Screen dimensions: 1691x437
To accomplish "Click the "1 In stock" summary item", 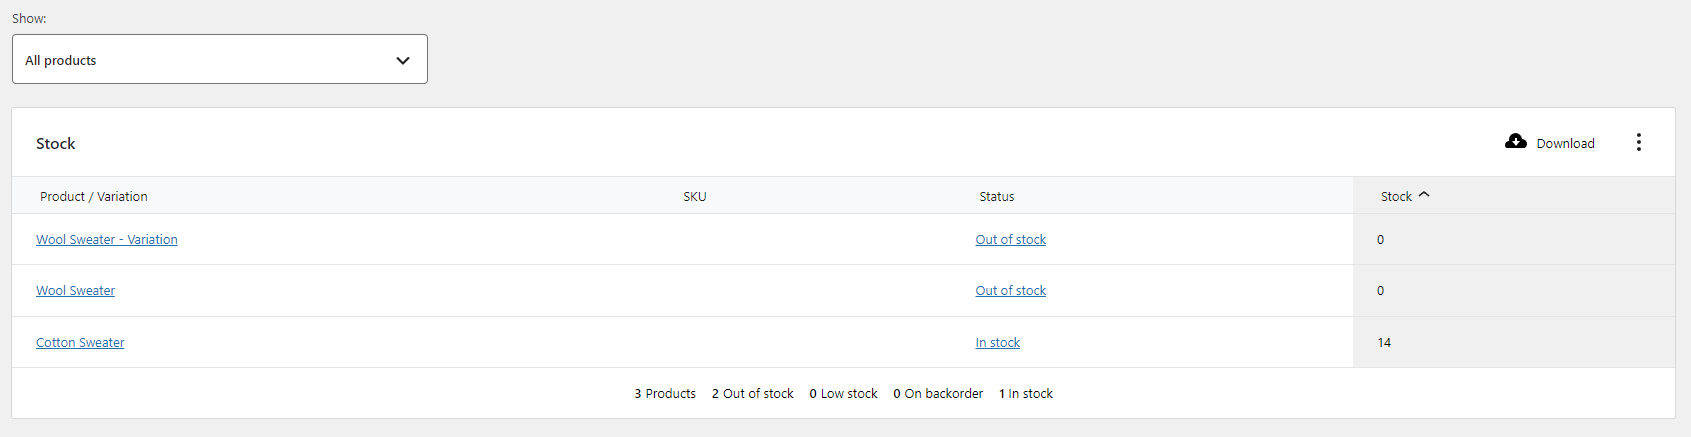I will point(1026,394).
